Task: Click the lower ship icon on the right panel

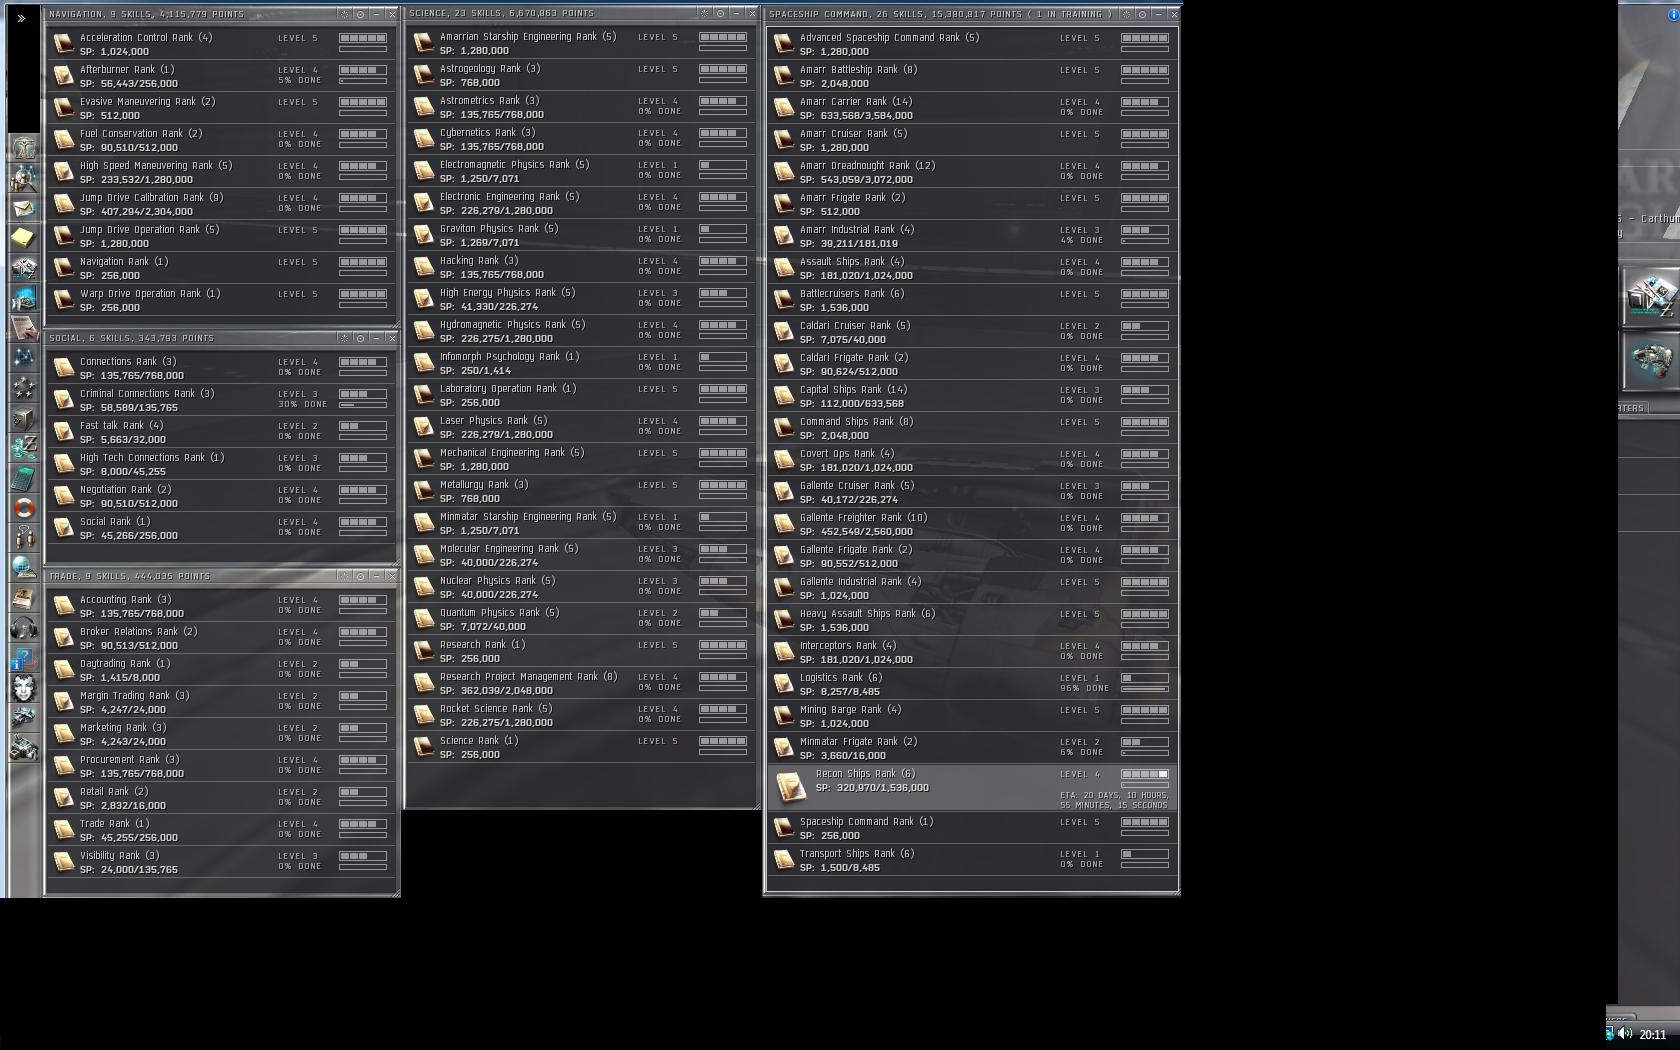Action: pyautogui.click(x=1651, y=359)
